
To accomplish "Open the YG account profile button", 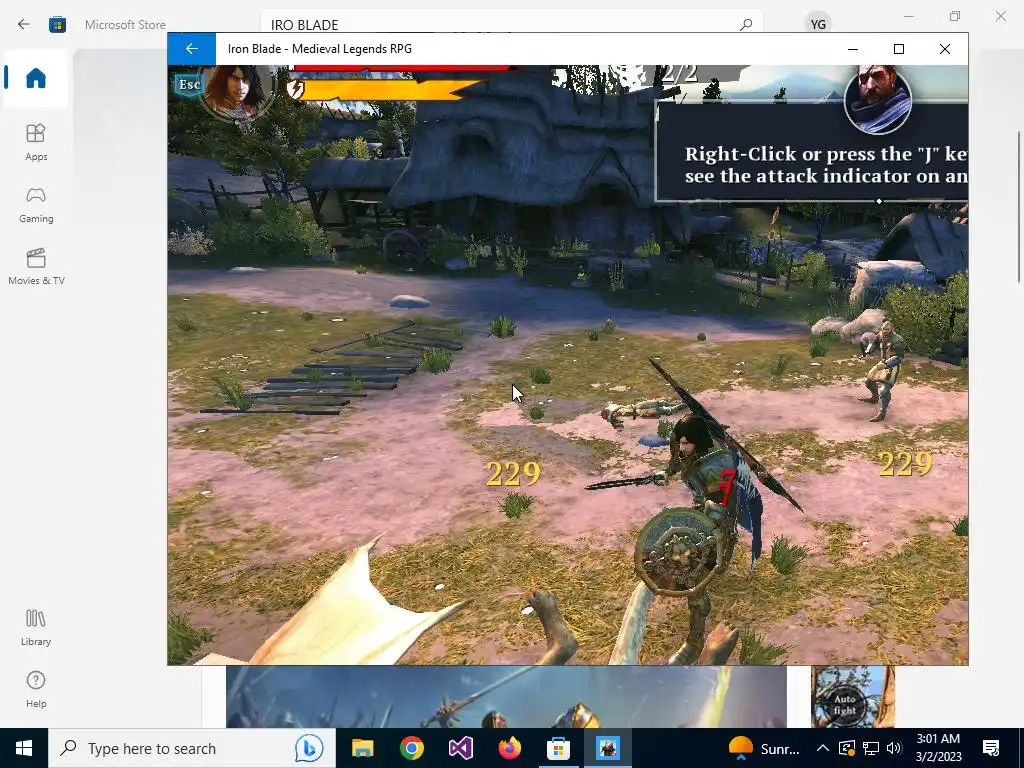I will (x=818, y=24).
